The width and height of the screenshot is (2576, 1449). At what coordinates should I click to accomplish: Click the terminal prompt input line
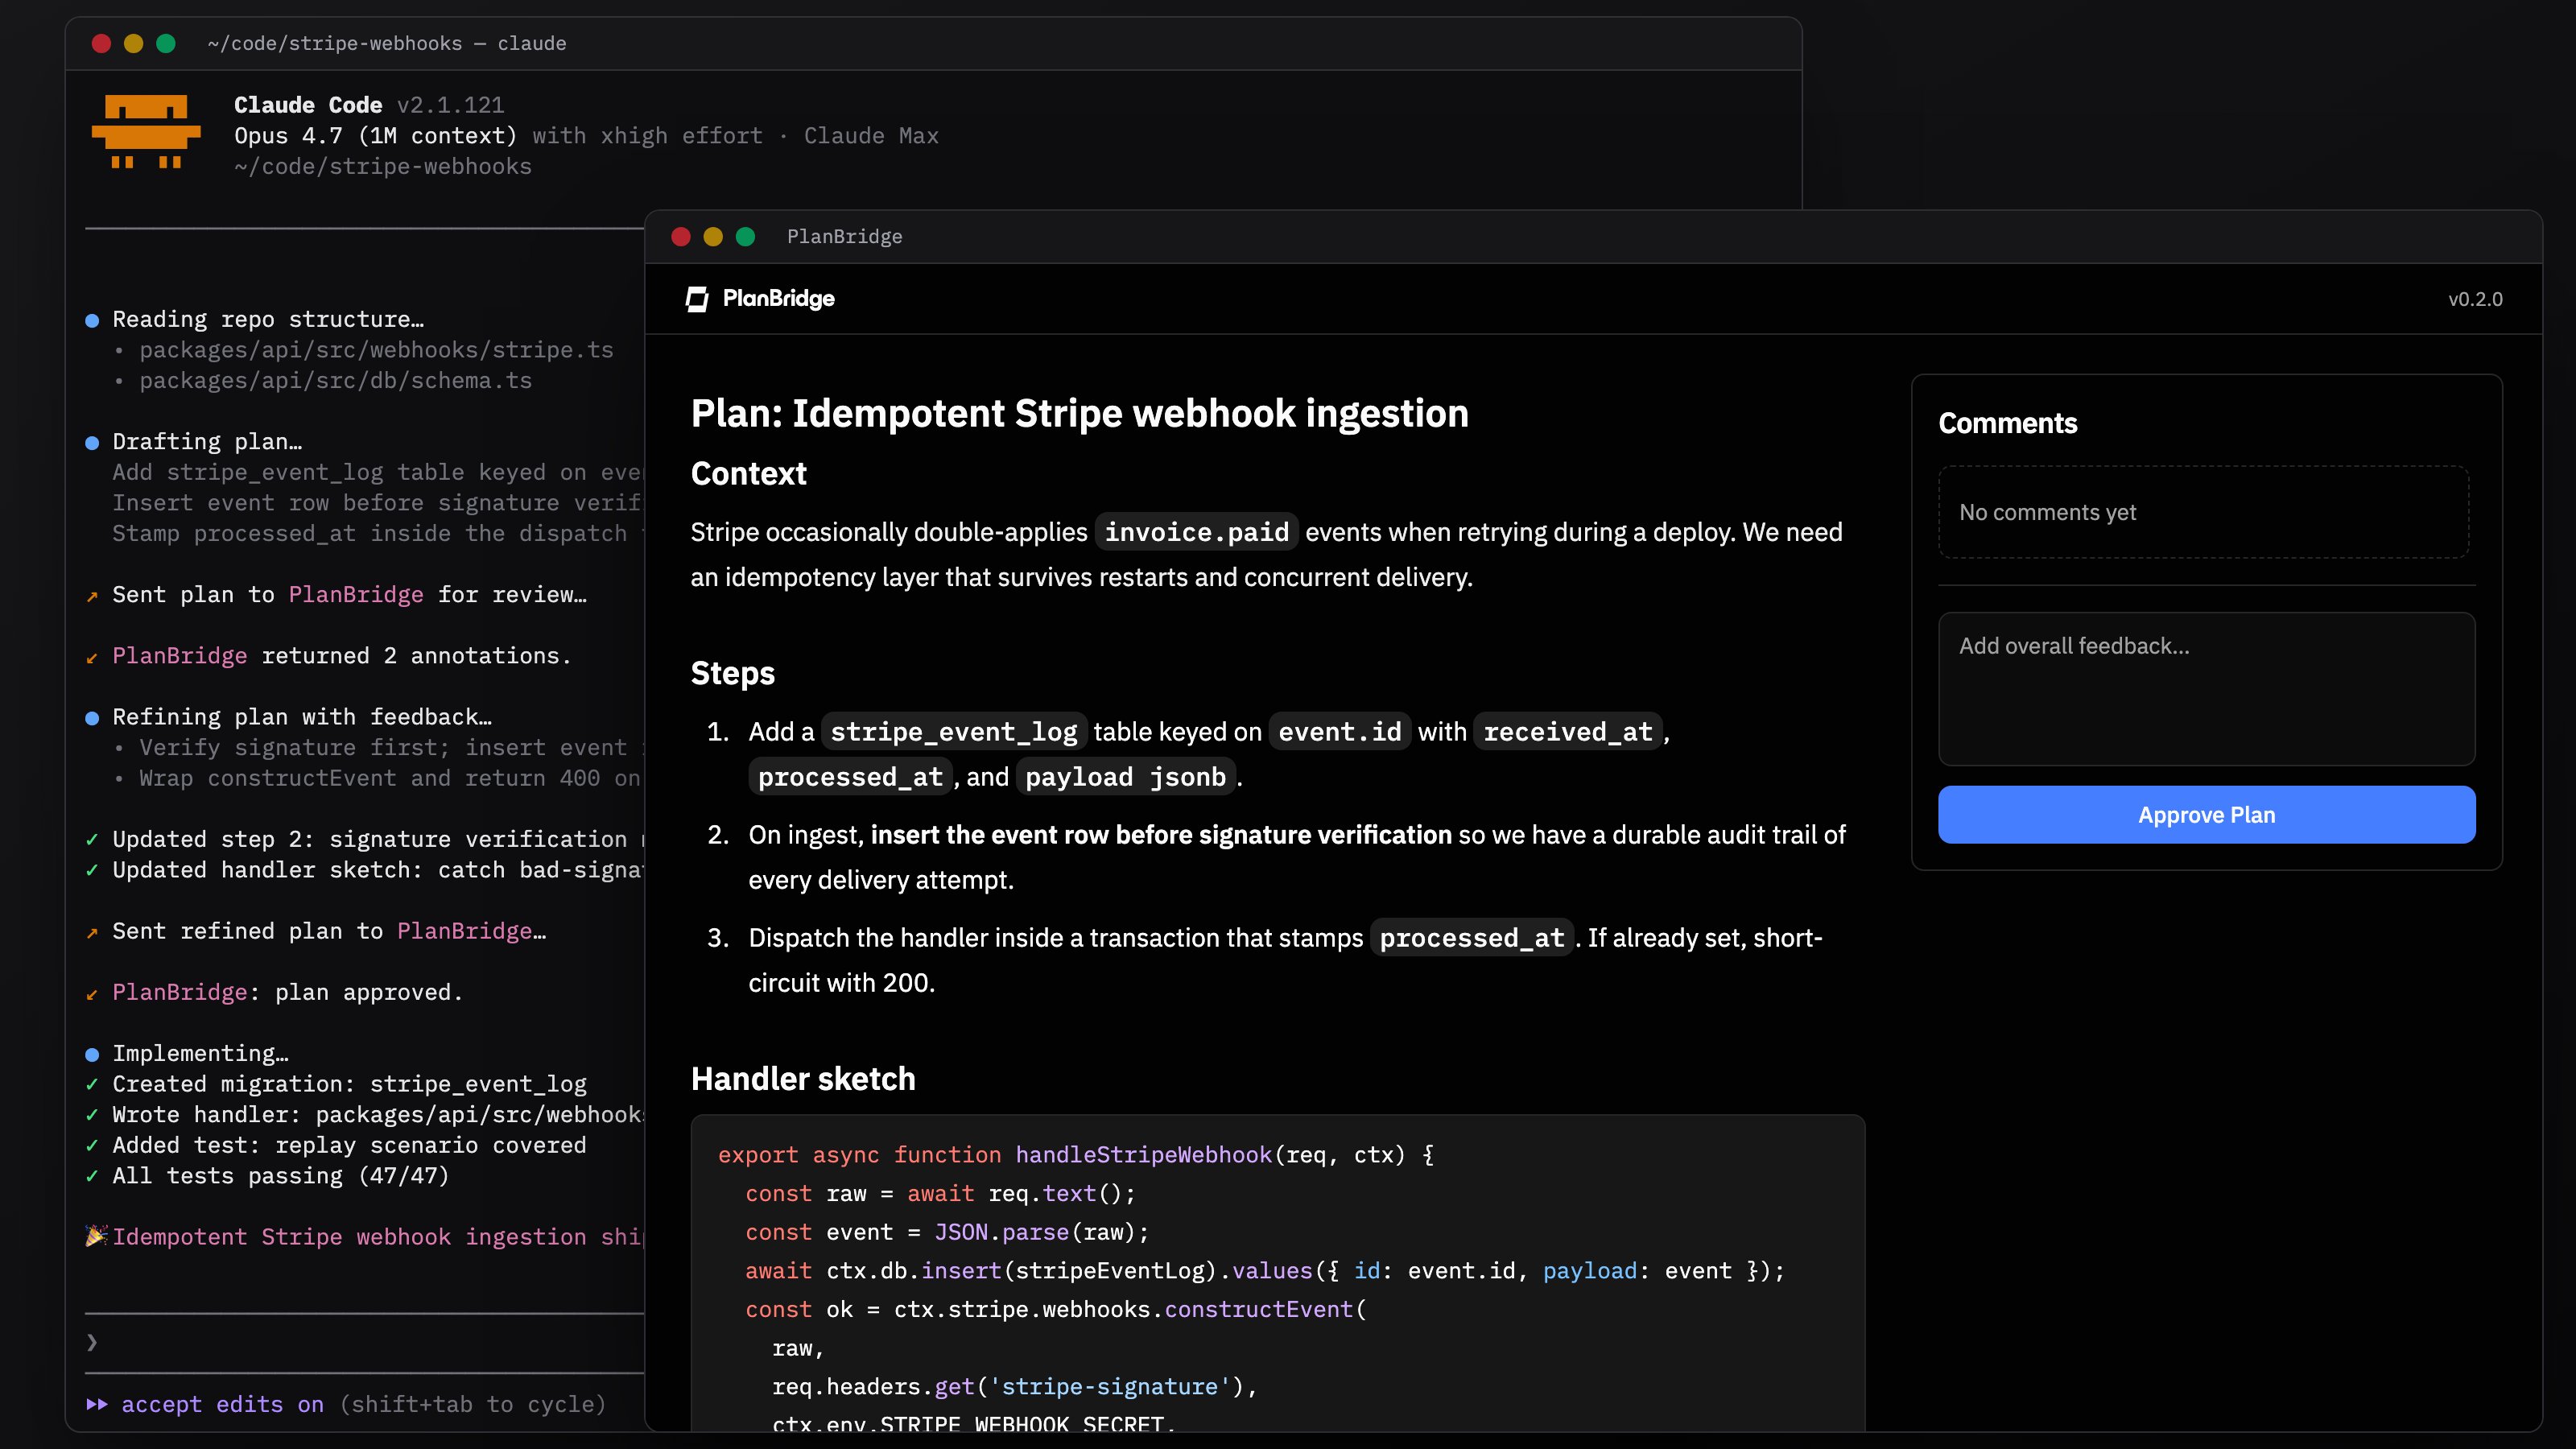(365, 1342)
